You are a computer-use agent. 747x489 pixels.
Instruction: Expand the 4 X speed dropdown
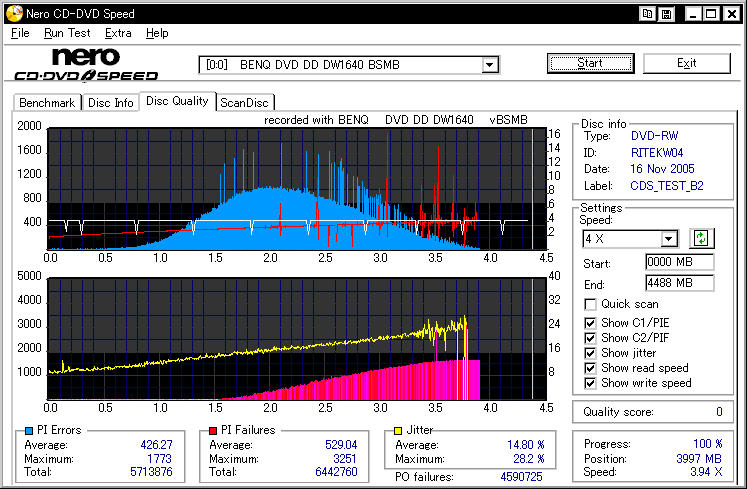(x=669, y=239)
